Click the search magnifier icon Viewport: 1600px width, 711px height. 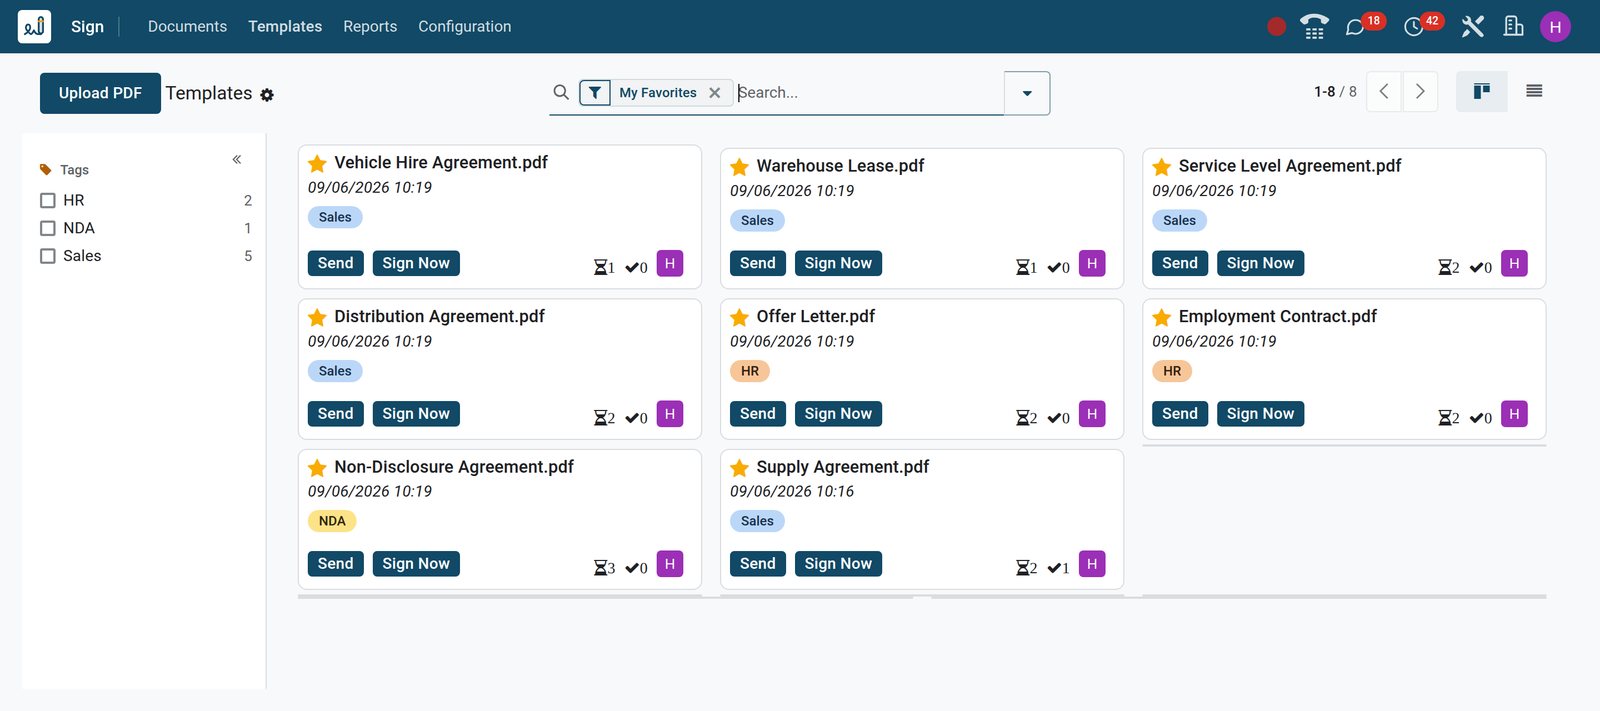[561, 92]
